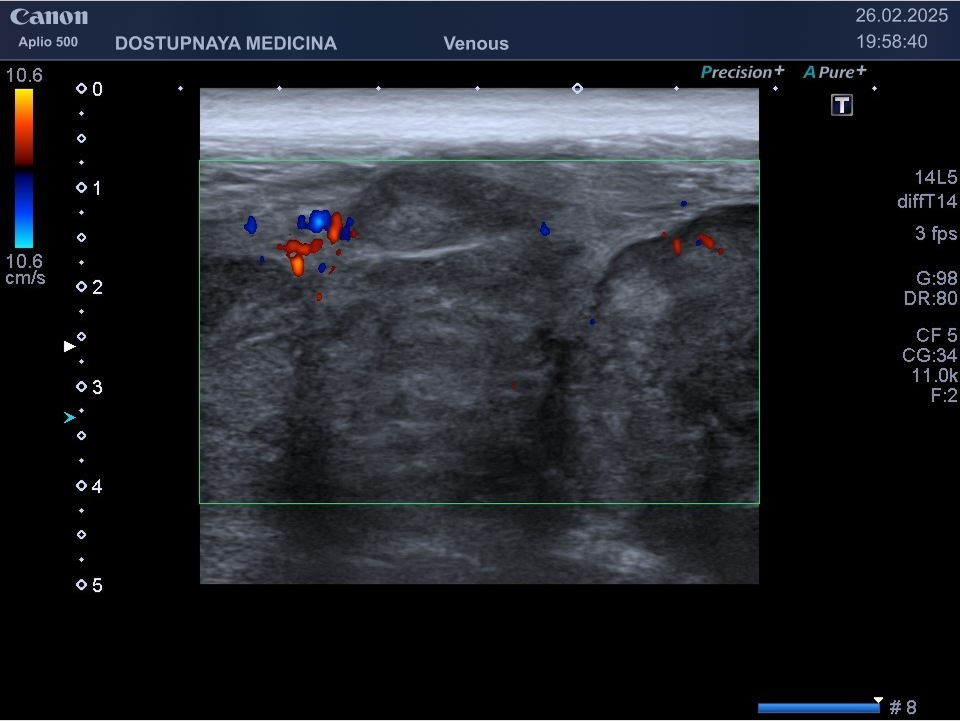Click the color Doppler velocity scale bar
Viewport: 960px width, 721px height.
pos(24,168)
